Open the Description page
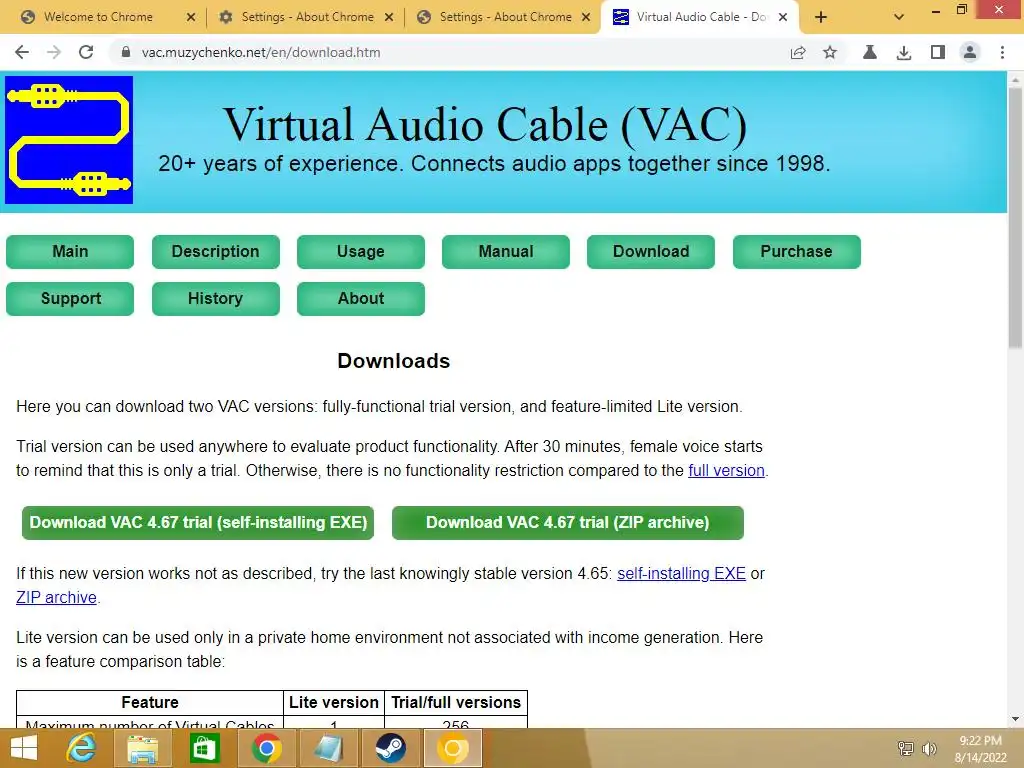The height and width of the screenshot is (768, 1024). tap(216, 251)
